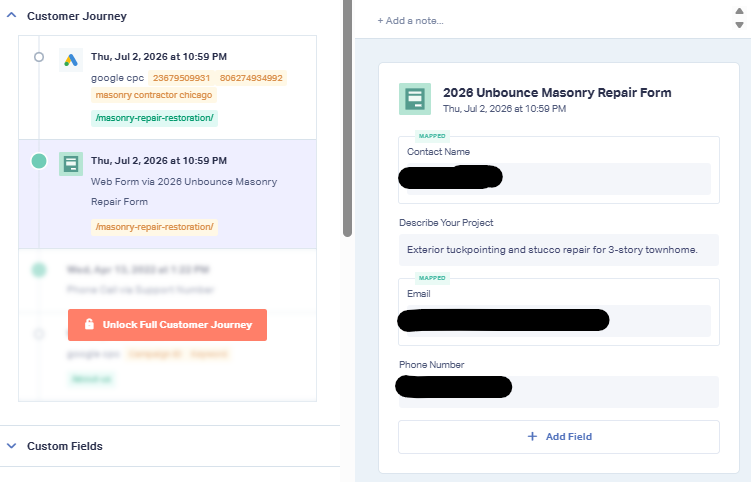Screen dimensions: 751x482
Task: Click the 2026 Unbounce Masonry Repair Form title
Action: (x=557, y=92)
